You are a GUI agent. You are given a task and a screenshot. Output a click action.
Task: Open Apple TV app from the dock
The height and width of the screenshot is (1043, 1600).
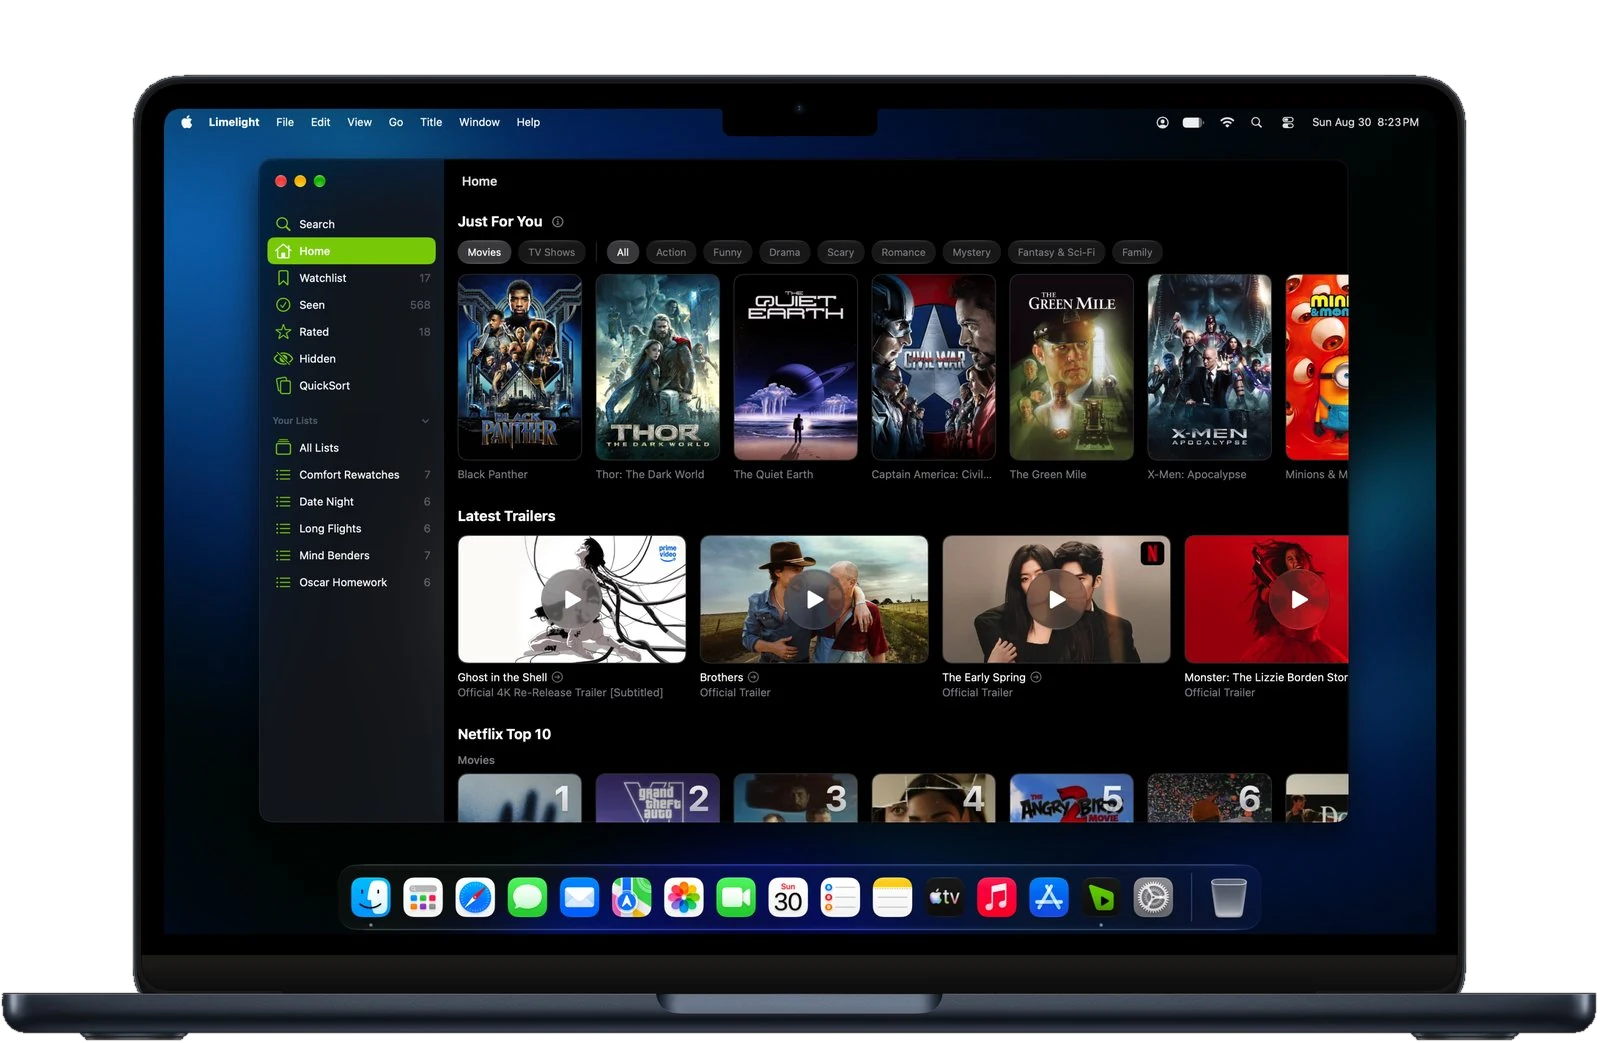[944, 897]
